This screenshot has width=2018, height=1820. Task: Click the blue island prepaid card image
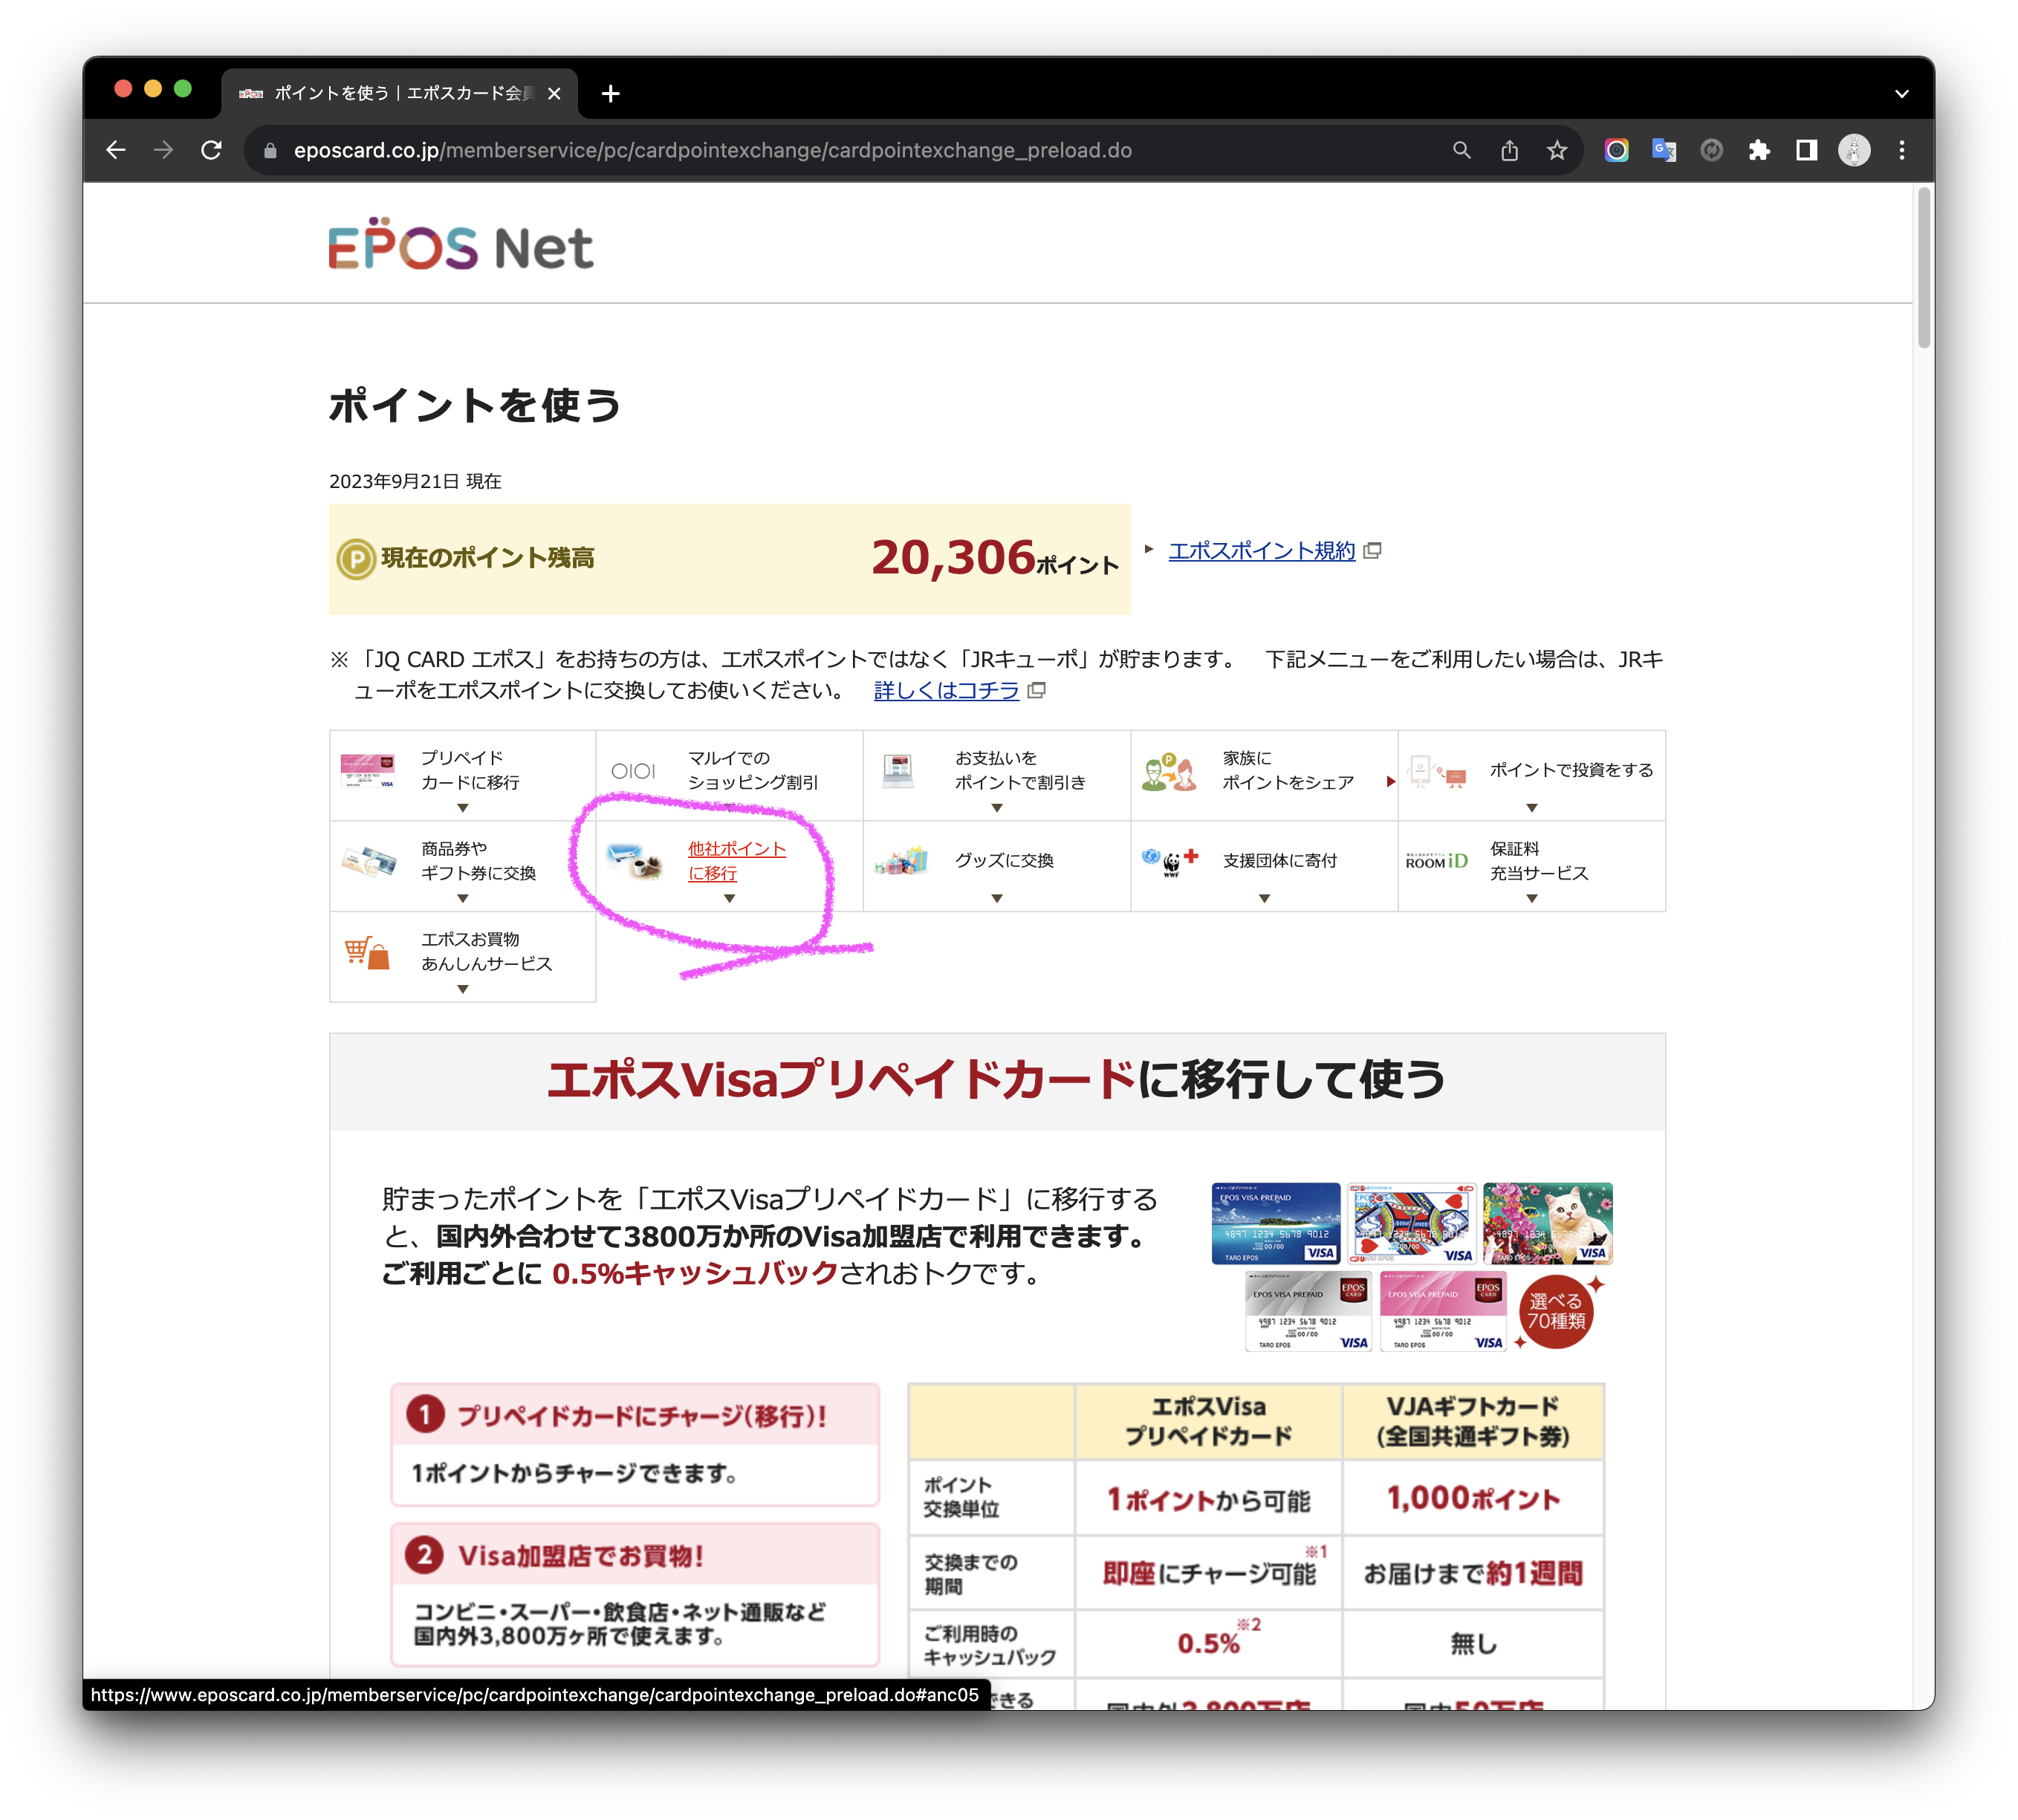tap(1275, 1223)
